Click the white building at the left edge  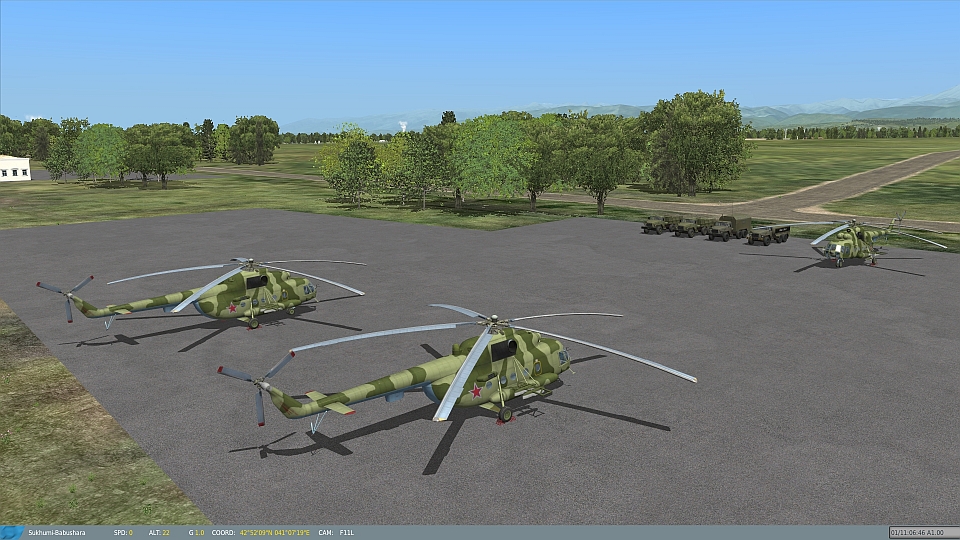14,168
